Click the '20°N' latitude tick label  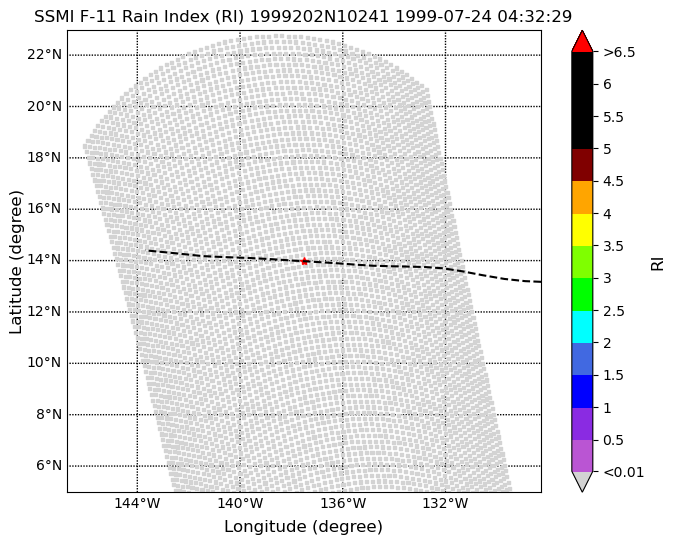[x=44, y=106]
